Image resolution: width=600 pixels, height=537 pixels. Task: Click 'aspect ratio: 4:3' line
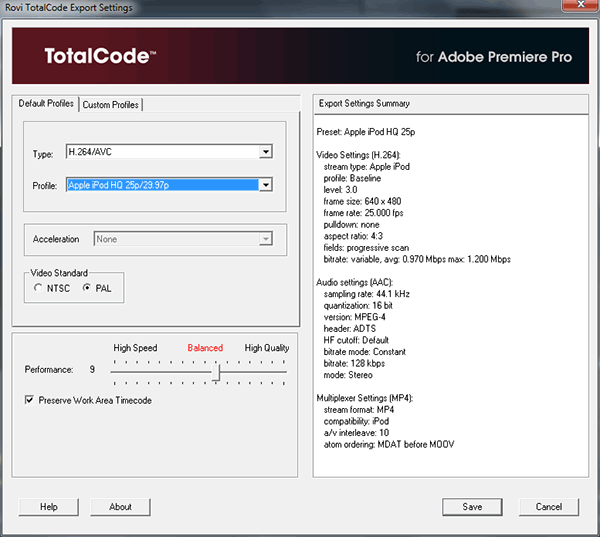(353, 236)
